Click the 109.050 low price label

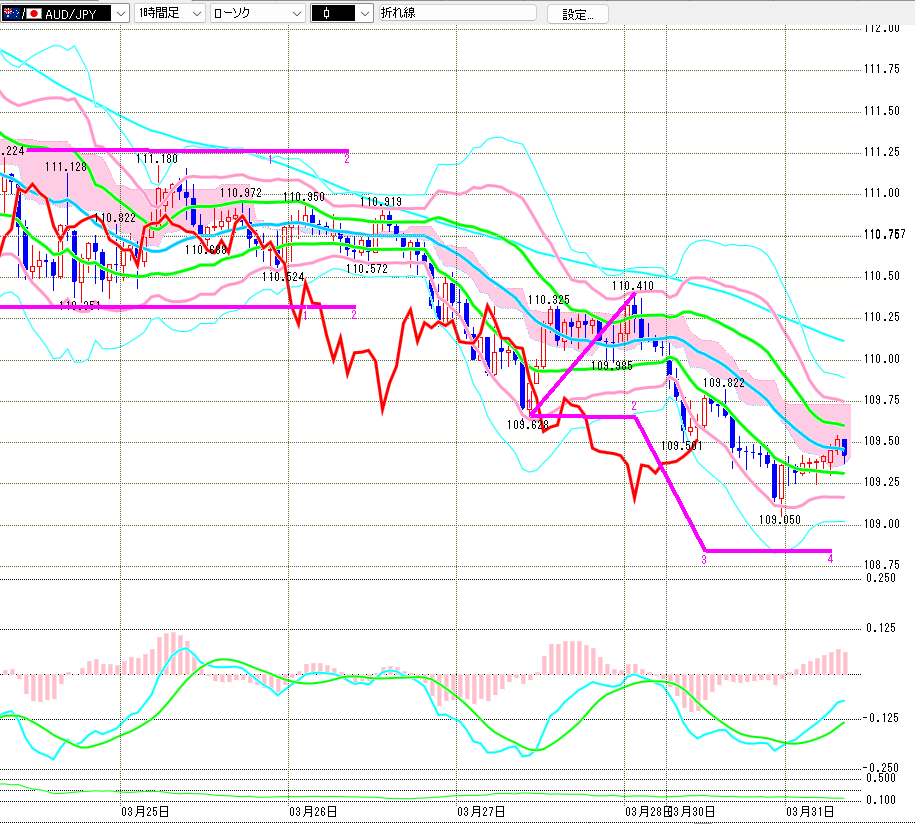tap(780, 519)
